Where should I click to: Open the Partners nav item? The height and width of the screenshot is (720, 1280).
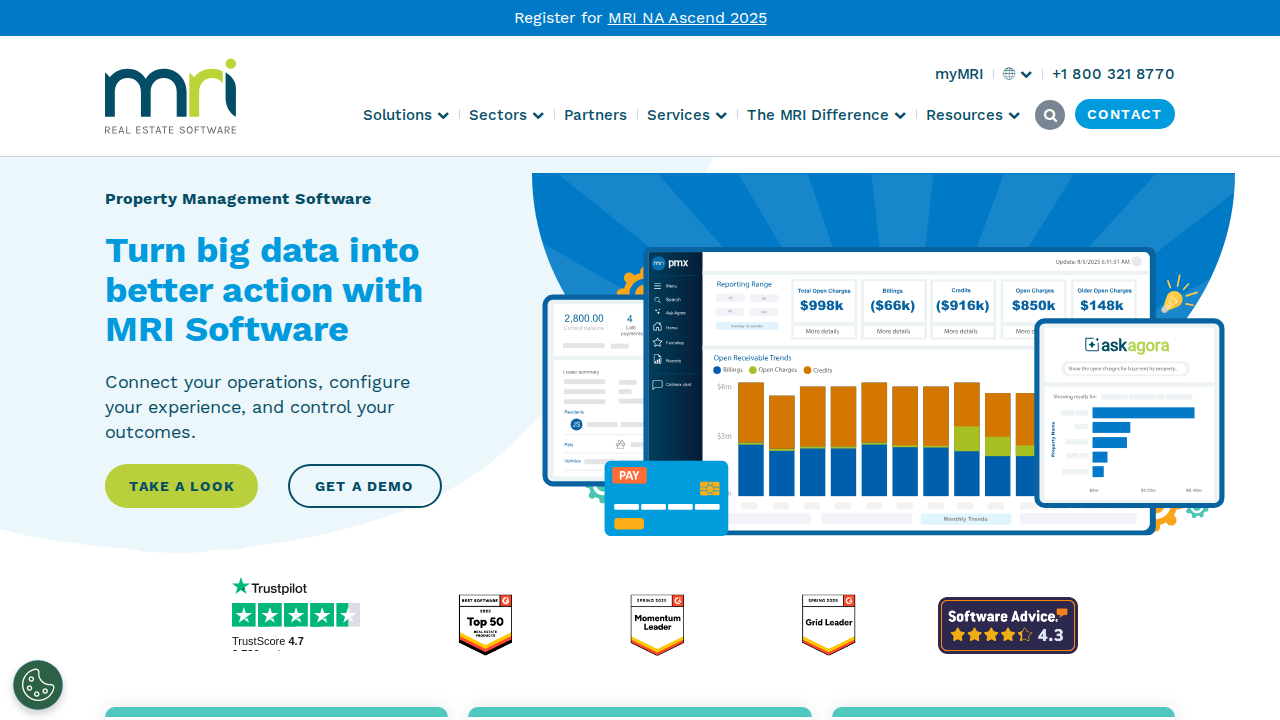coord(595,115)
